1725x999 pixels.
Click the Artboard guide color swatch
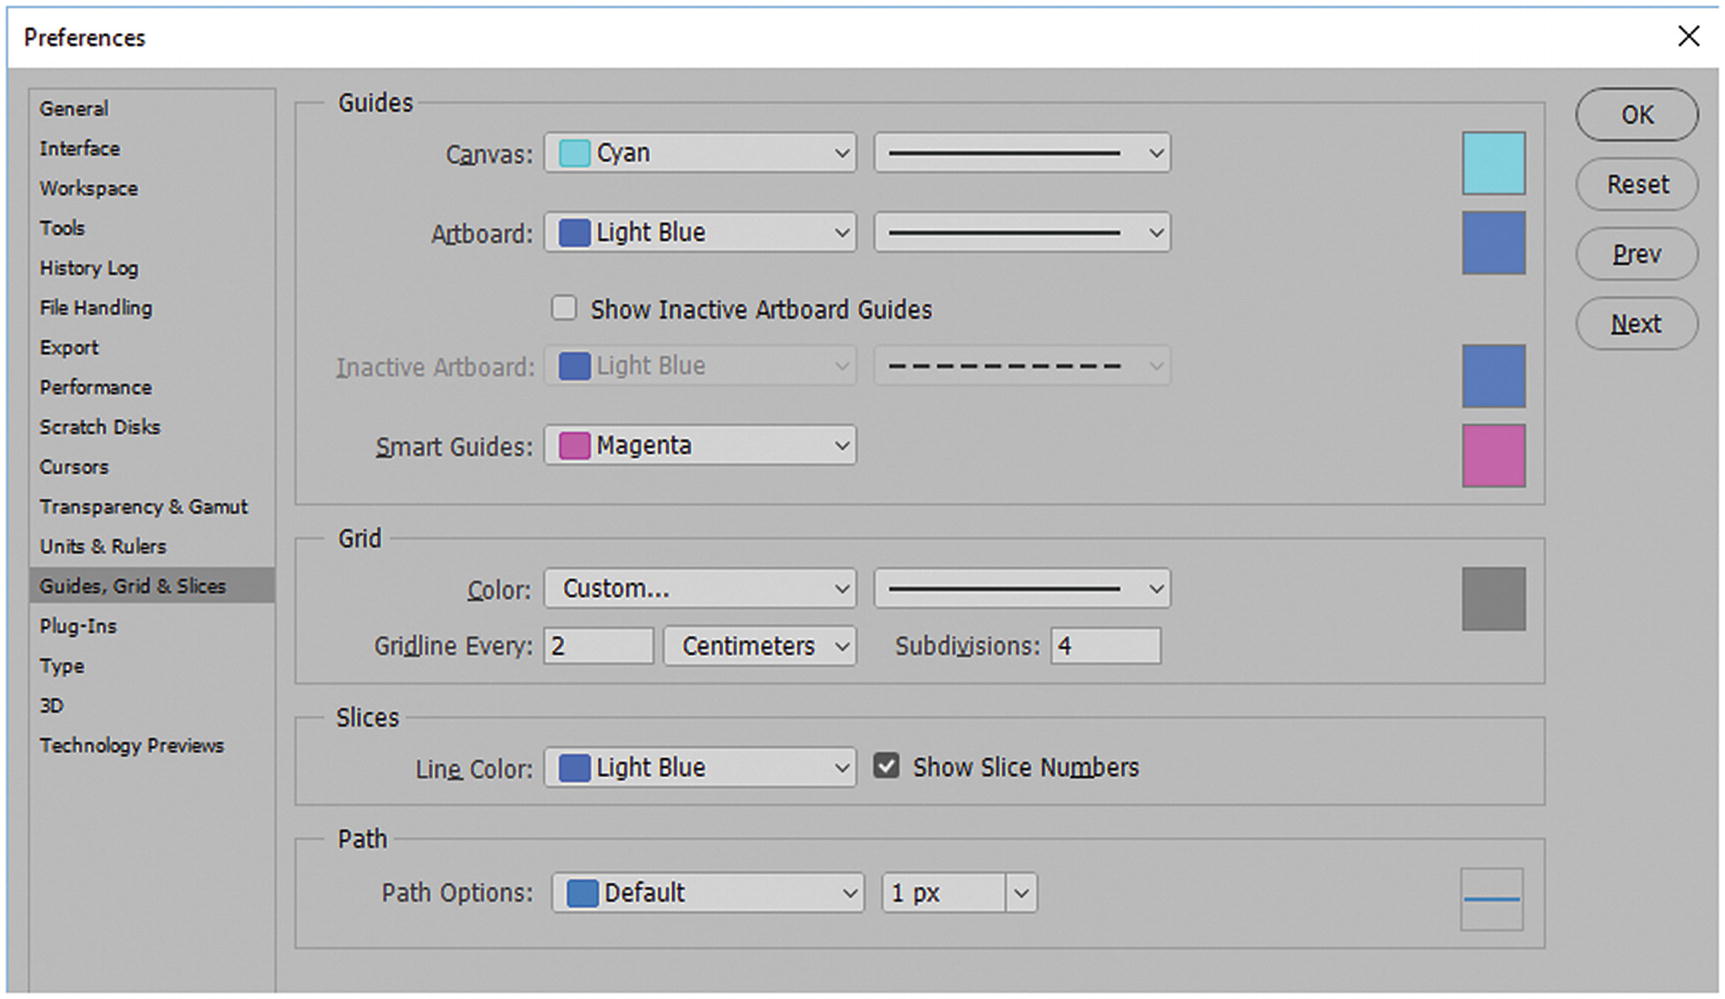[x=1493, y=242]
